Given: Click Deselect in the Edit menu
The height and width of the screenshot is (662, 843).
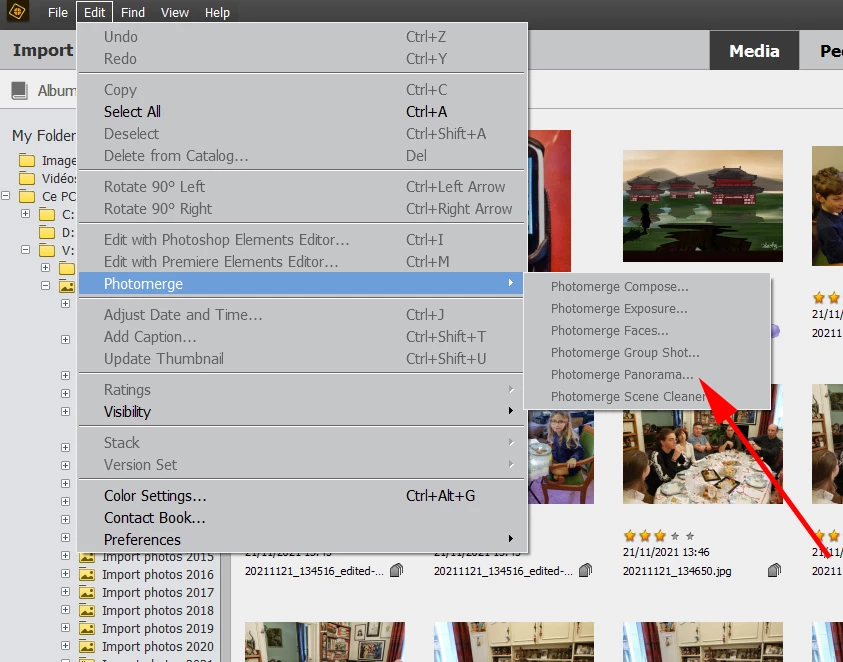Looking at the screenshot, I should click(302, 133).
